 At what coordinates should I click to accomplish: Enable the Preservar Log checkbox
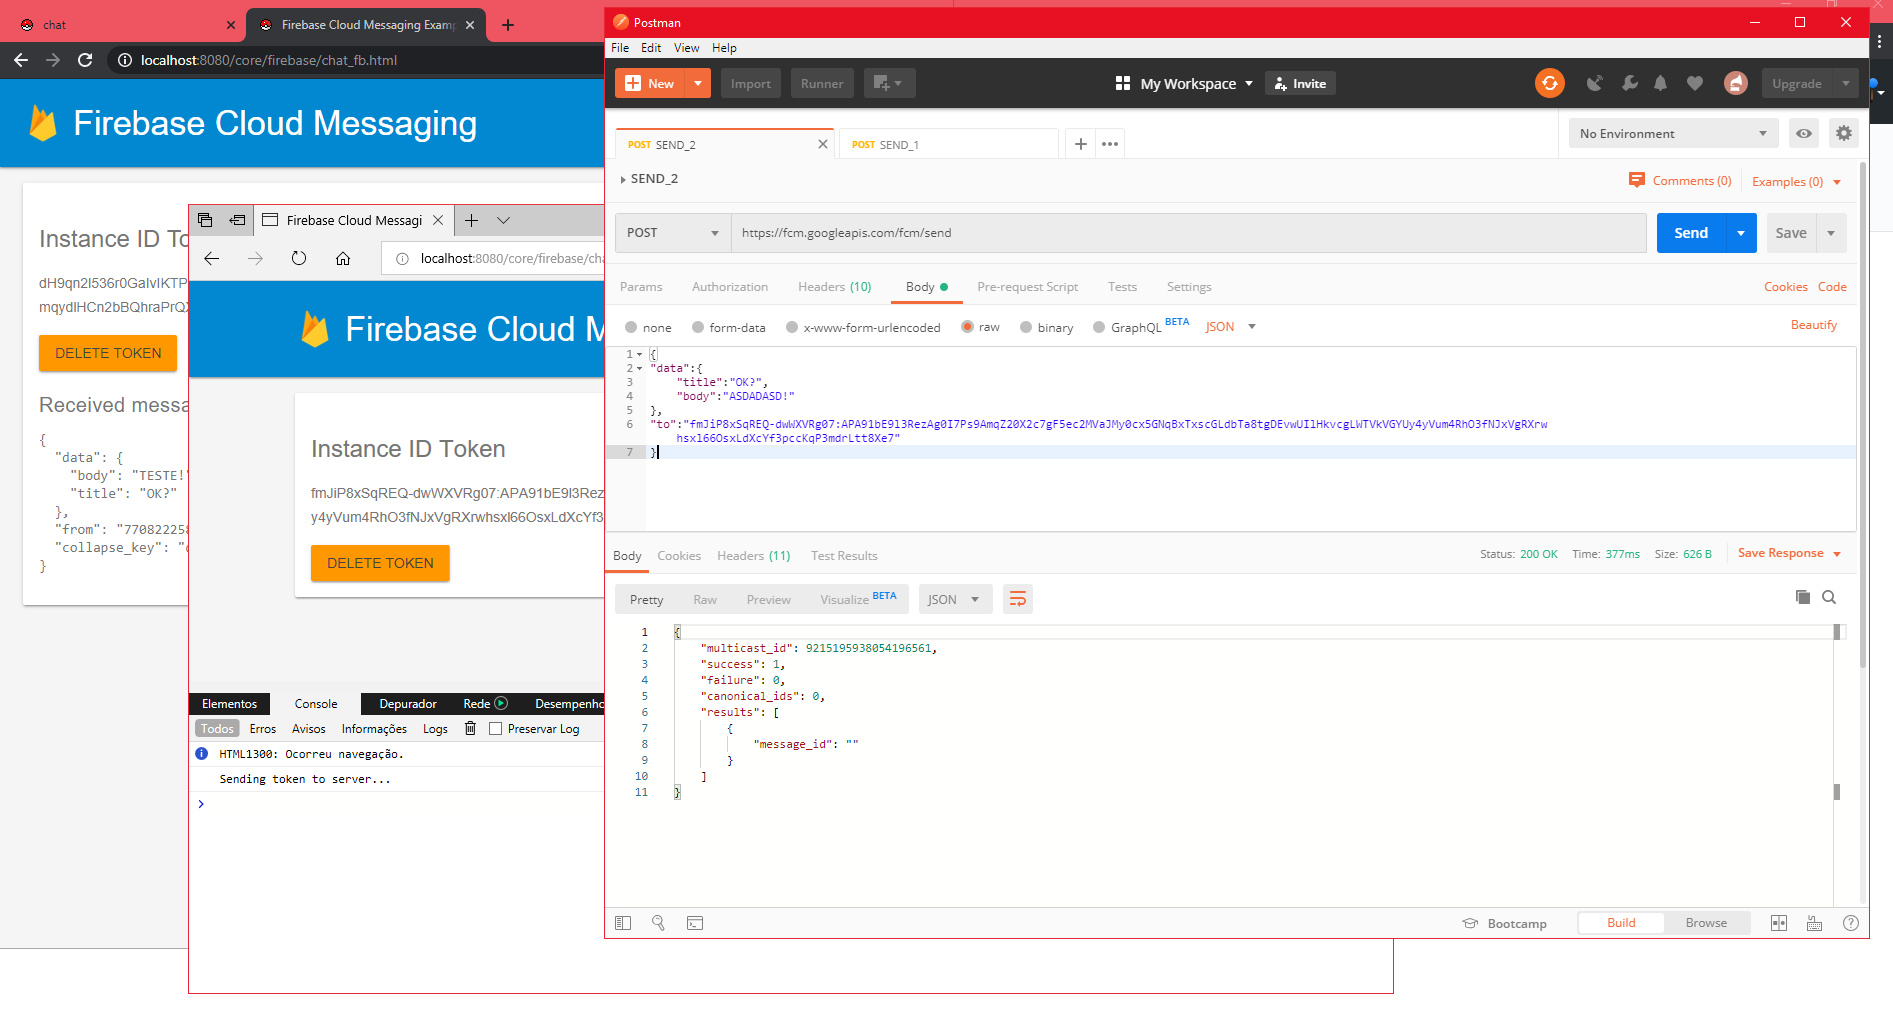pos(495,729)
